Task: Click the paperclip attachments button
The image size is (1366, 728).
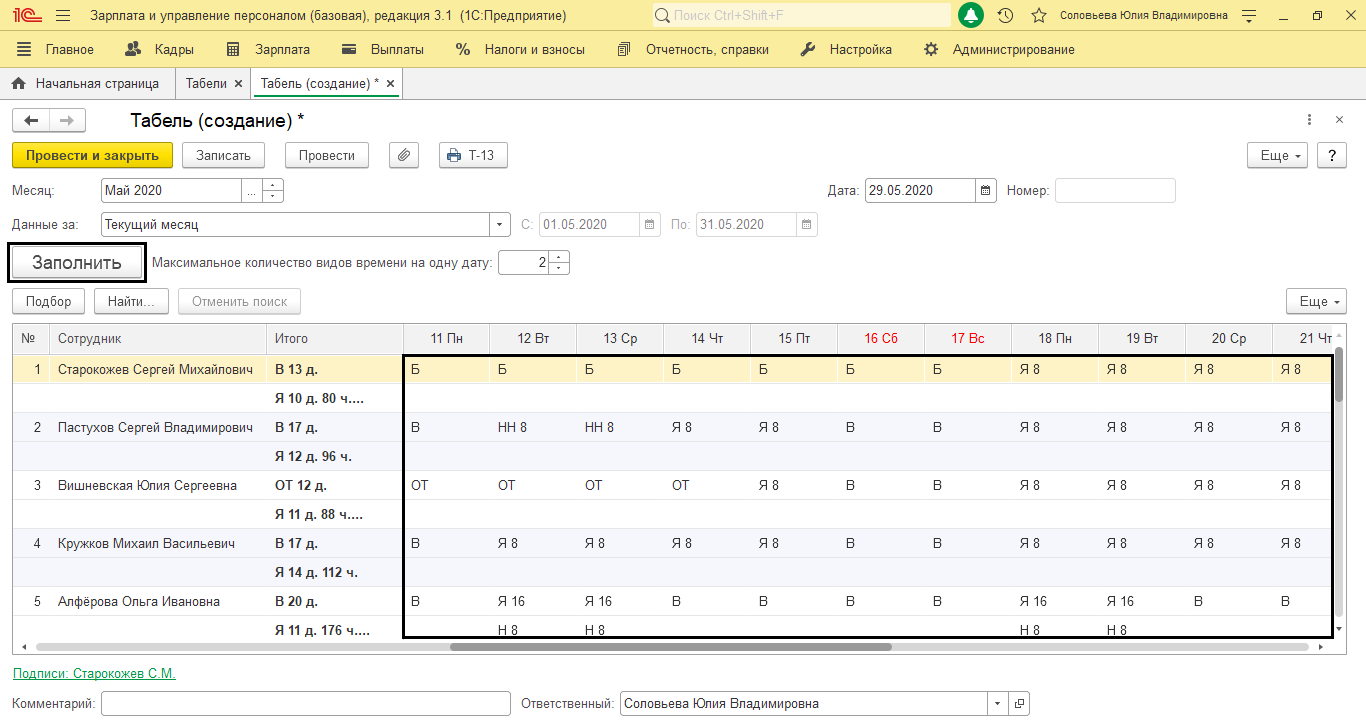Action: 404,155
